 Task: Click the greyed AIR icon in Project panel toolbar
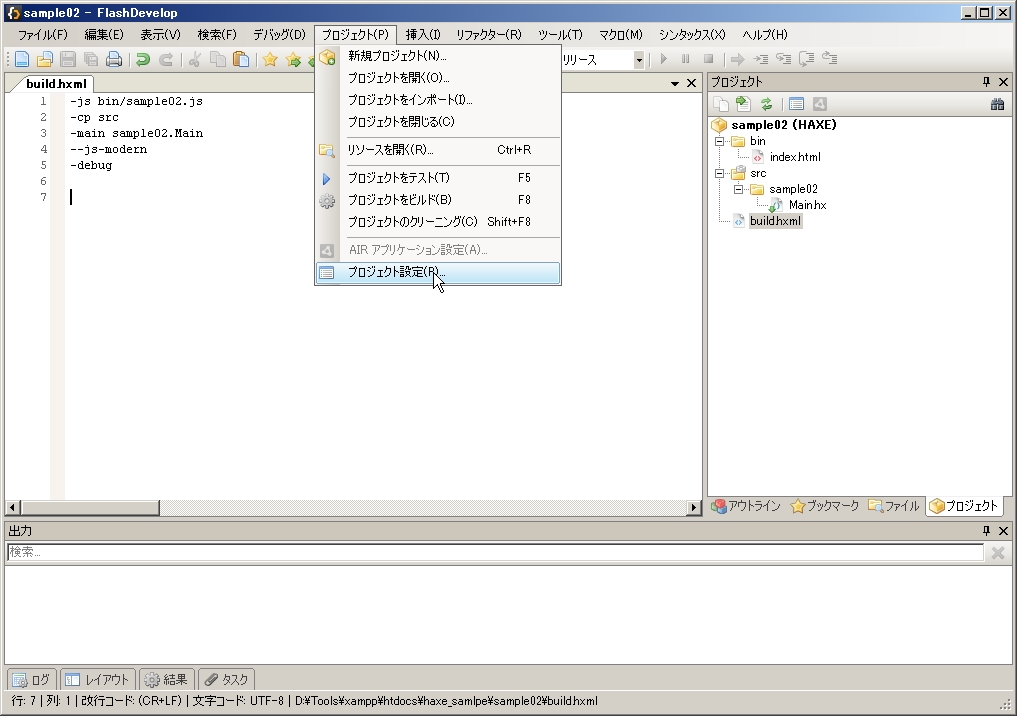point(820,104)
